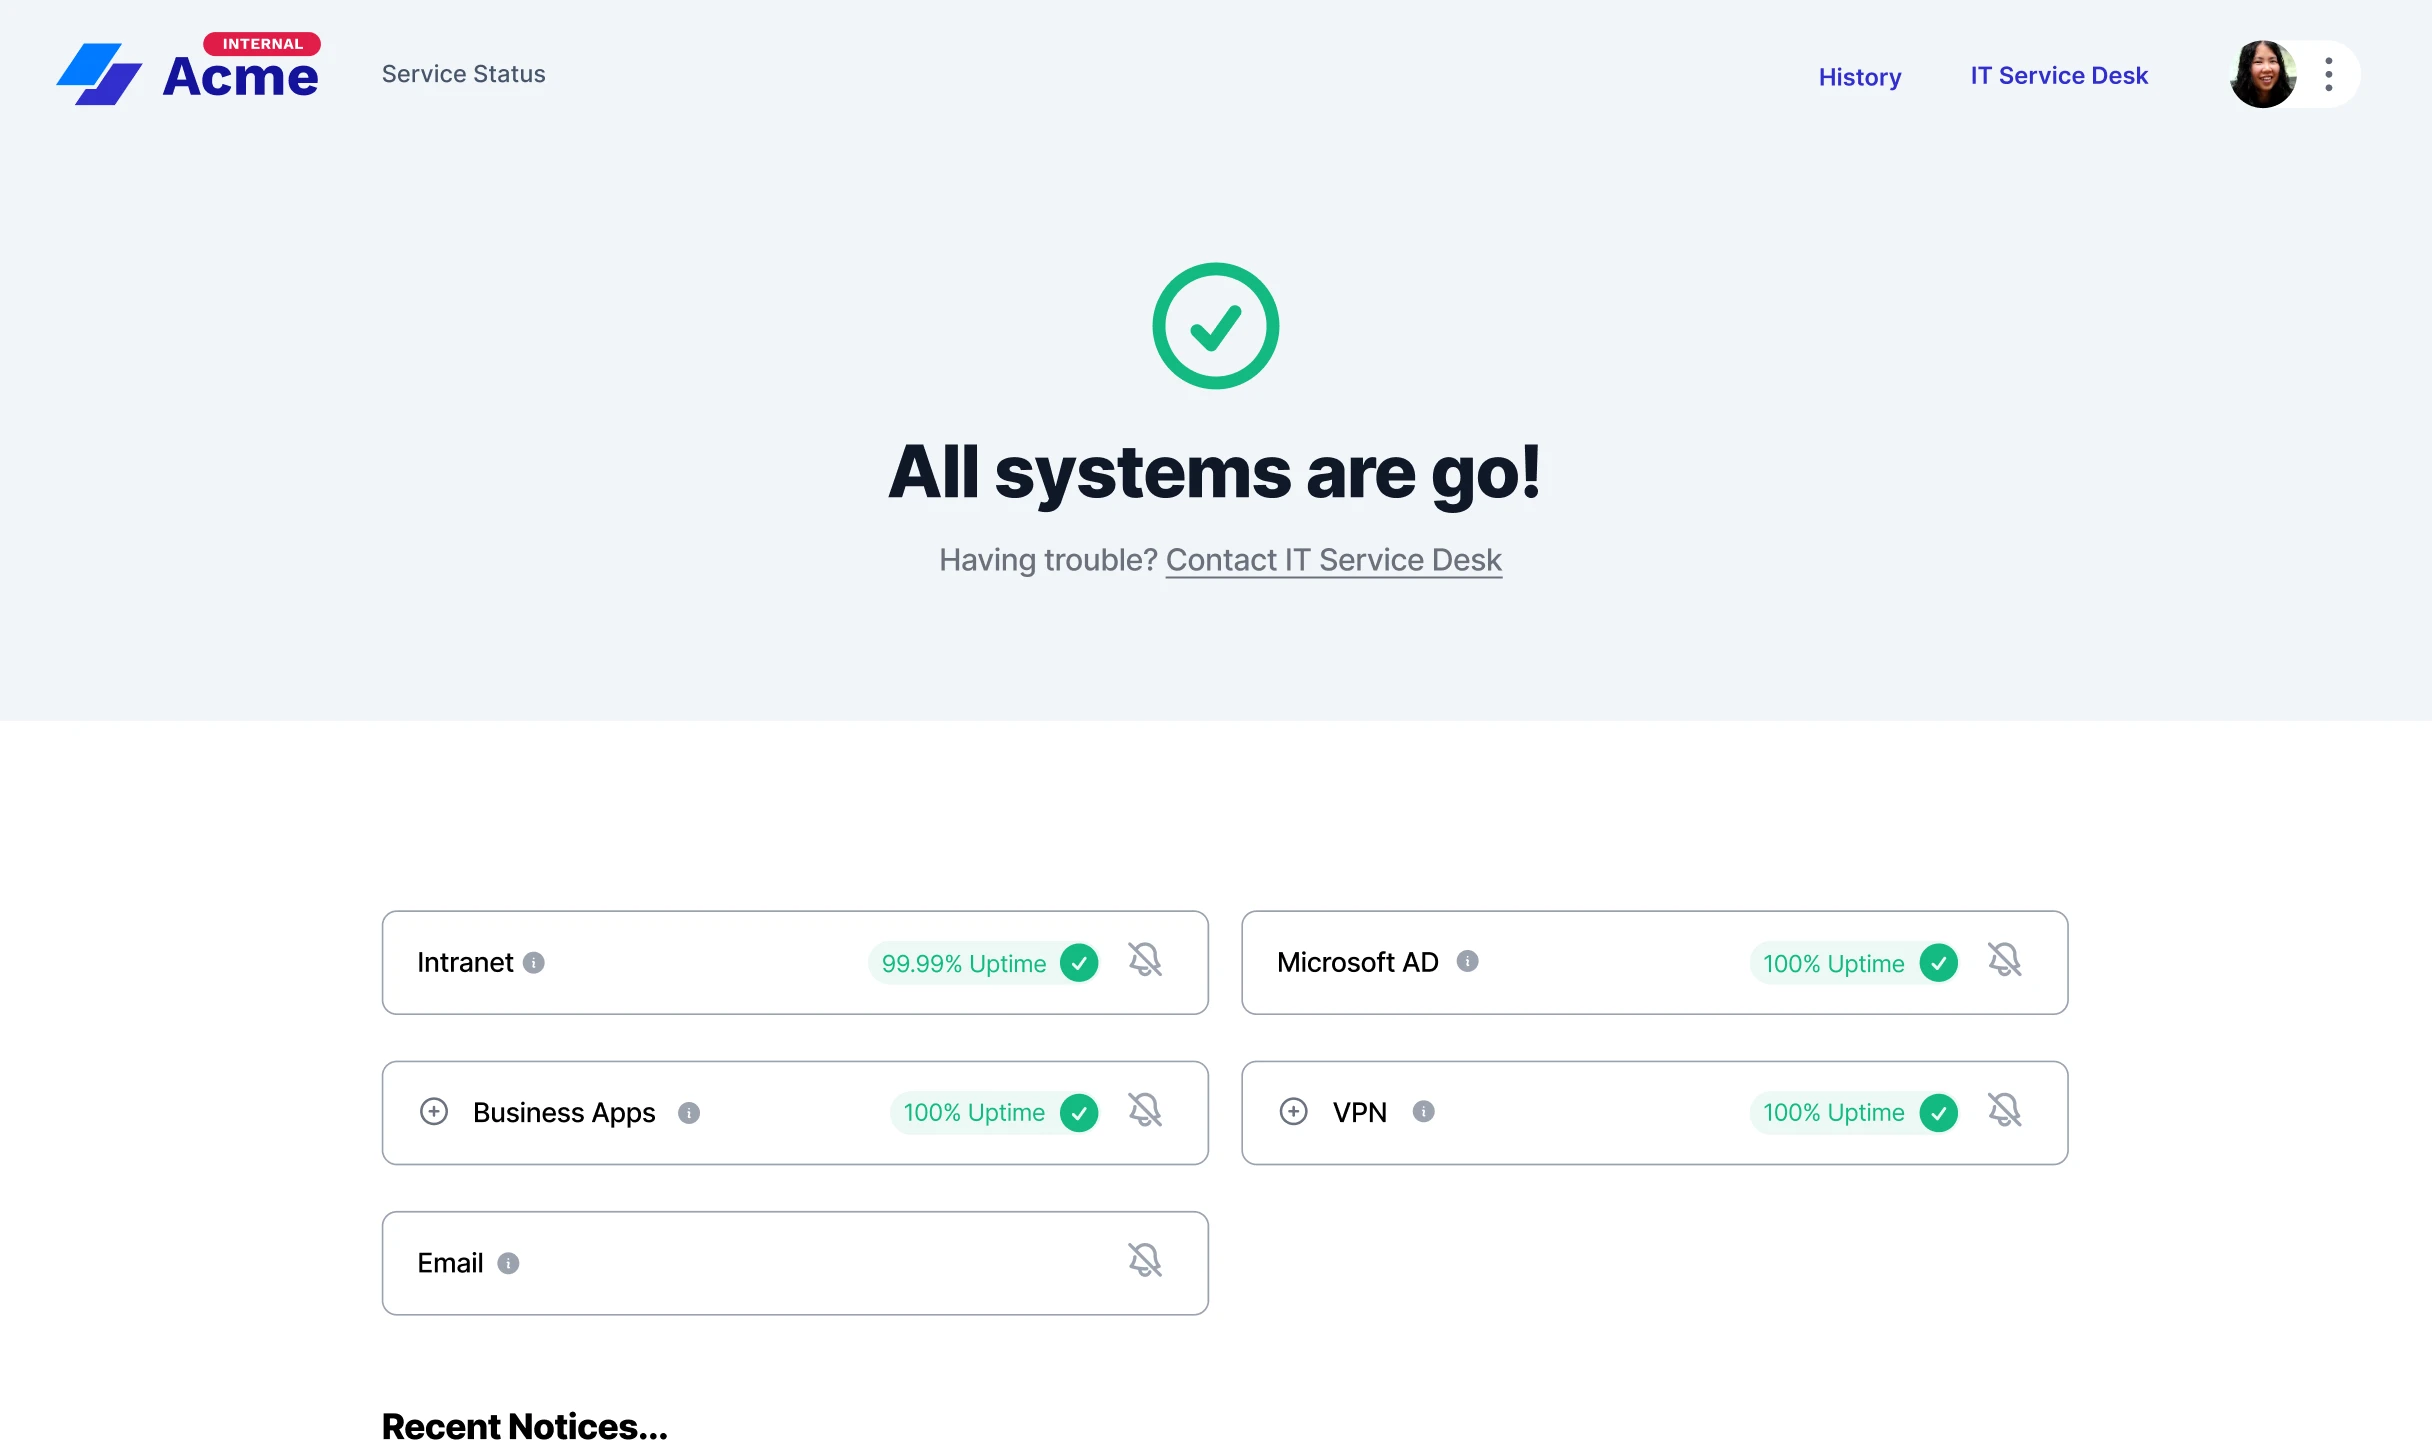
Task: Click the three-dot overflow menu icon
Action: 2329,74
